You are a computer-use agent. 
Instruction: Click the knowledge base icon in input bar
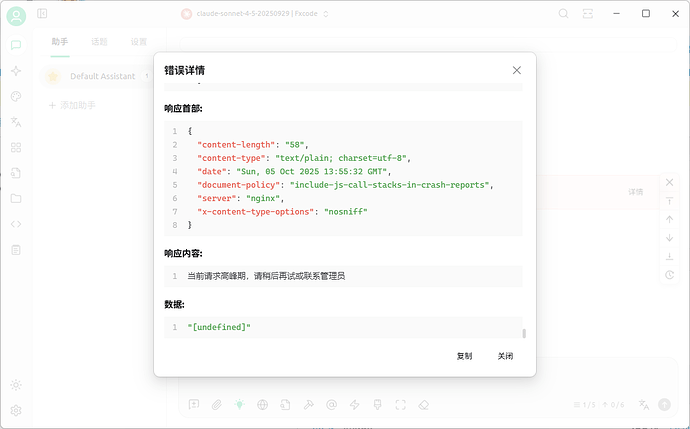point(285,405)
